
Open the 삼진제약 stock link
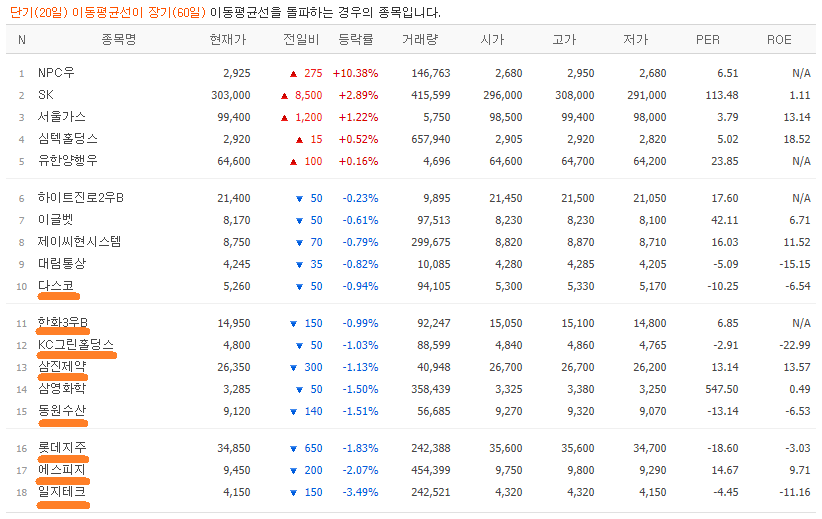tap(61, 367)
